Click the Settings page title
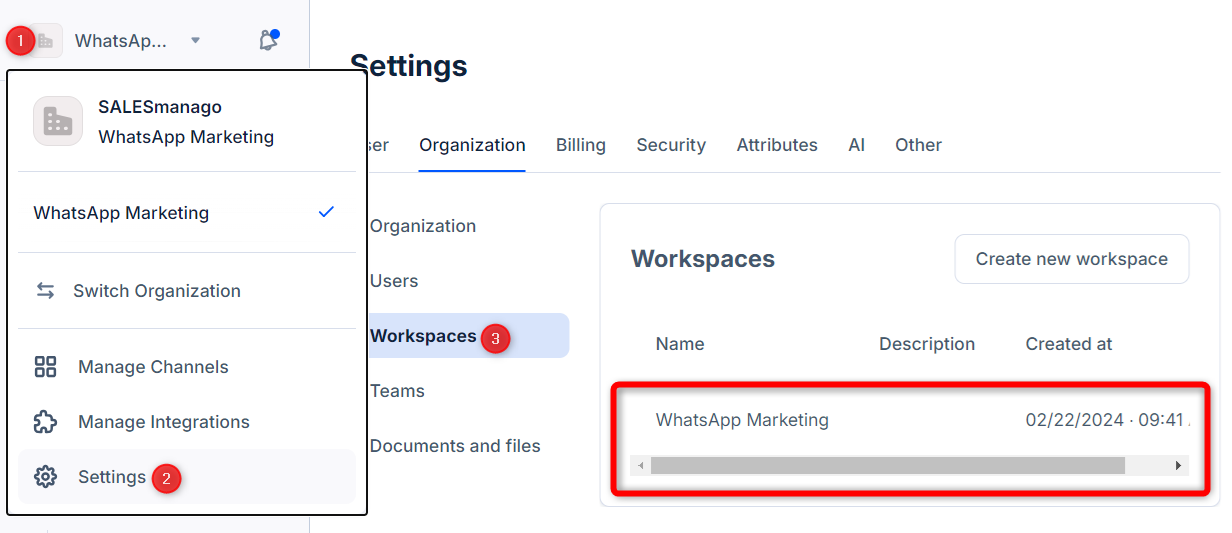The height and width of the screenshot is (533, 1232). 409,66
